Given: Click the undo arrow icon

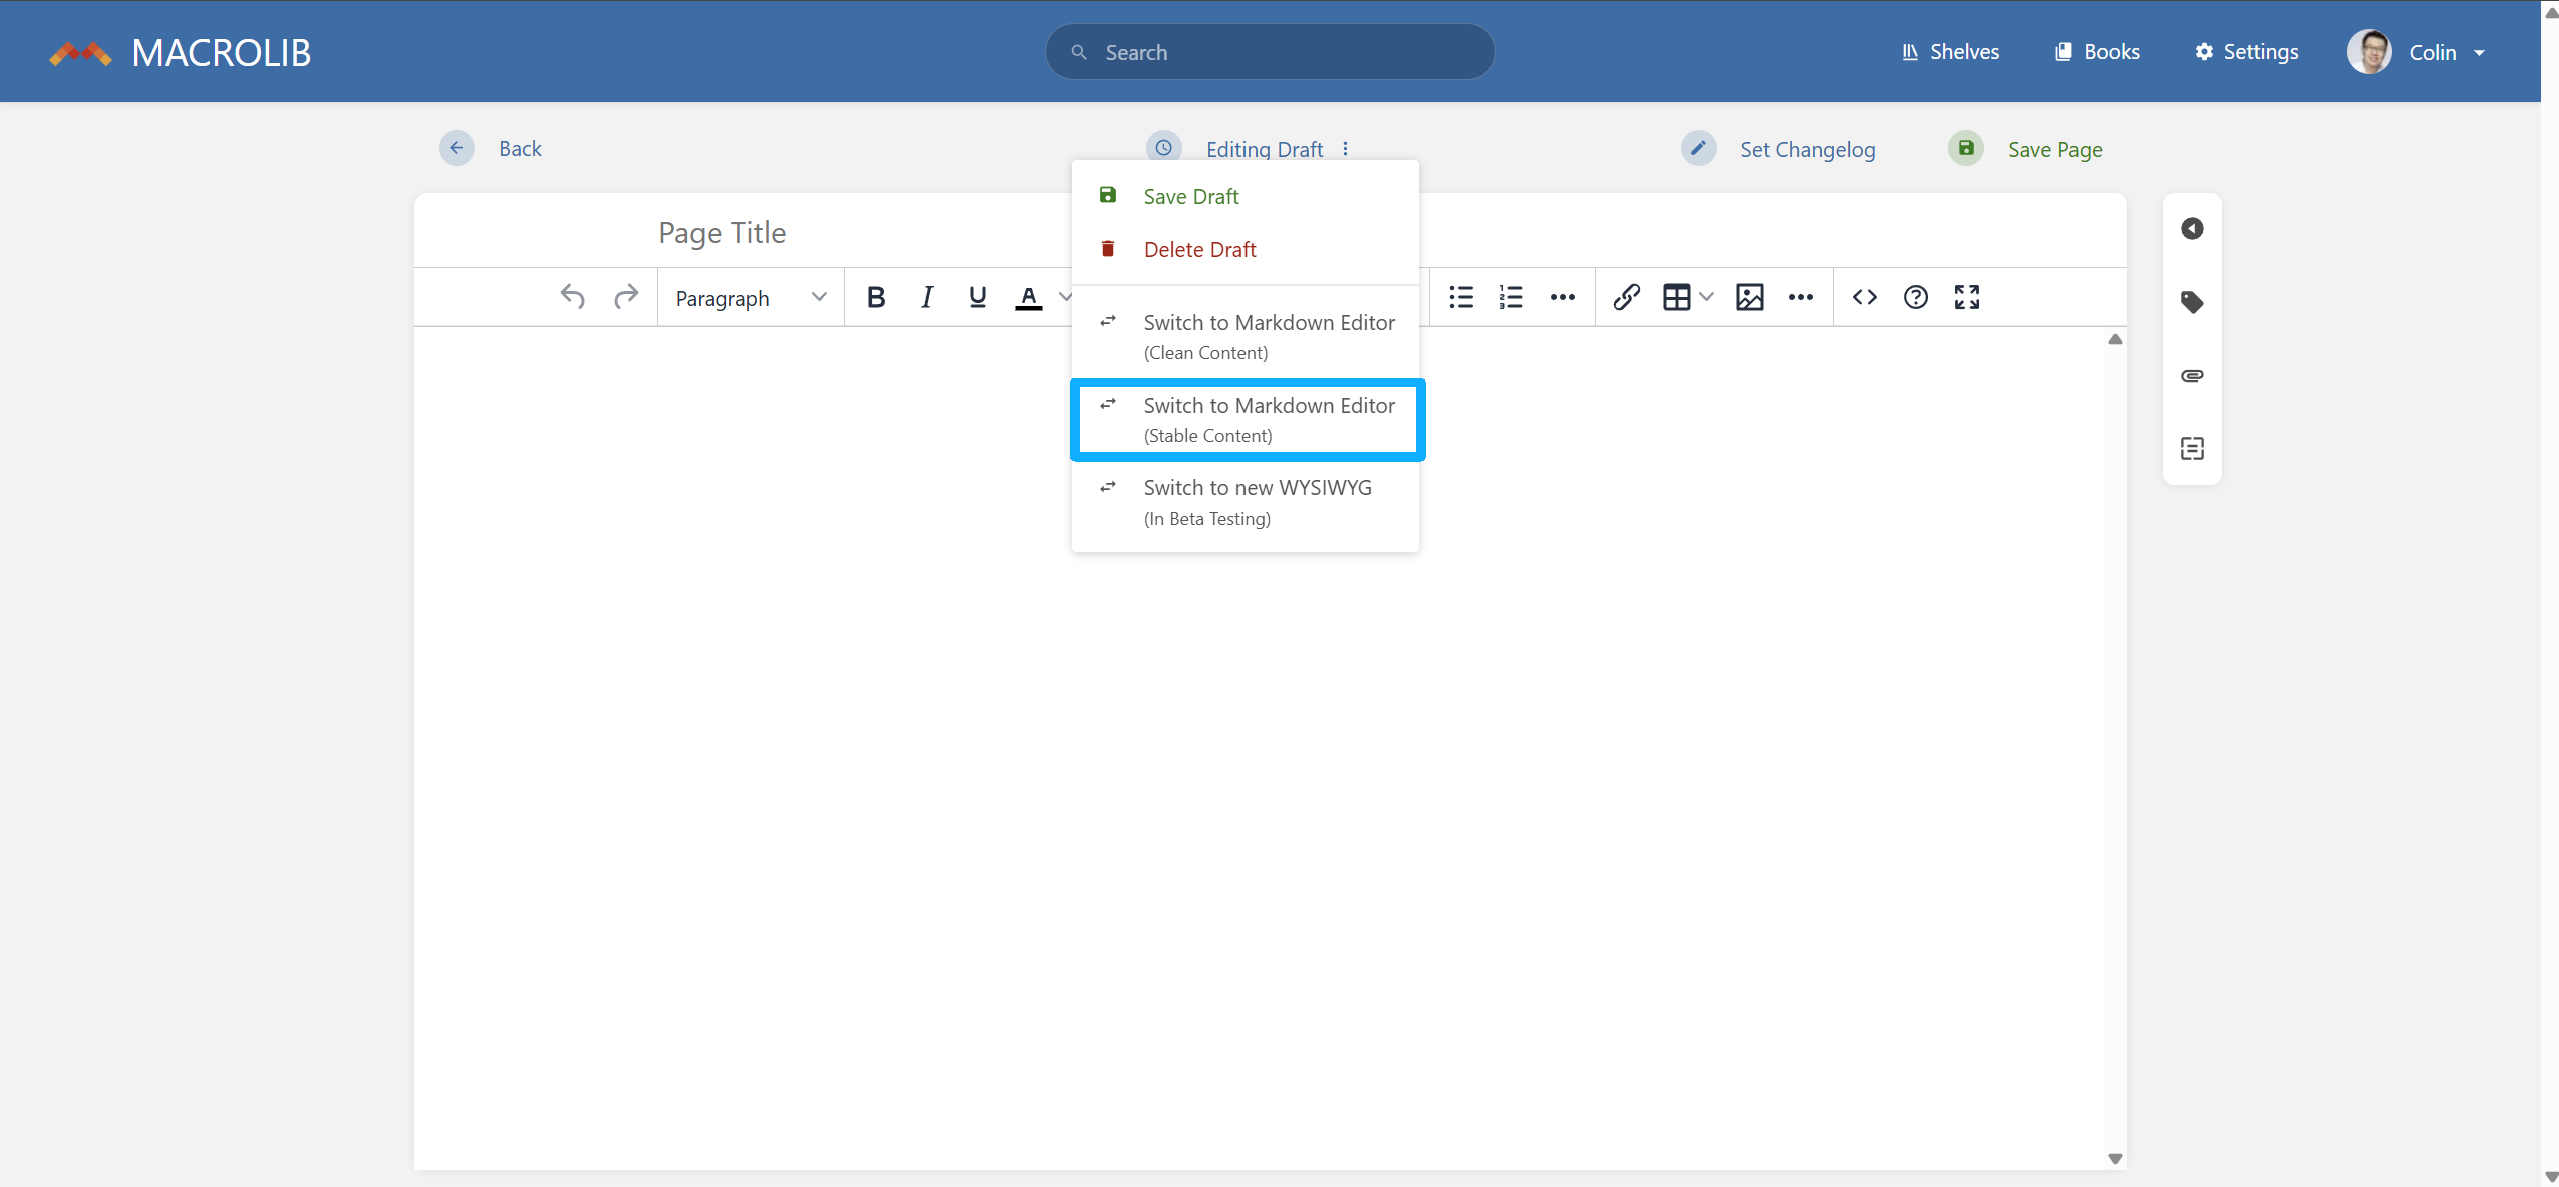Looking at the screenshot, I should point(572,297).
